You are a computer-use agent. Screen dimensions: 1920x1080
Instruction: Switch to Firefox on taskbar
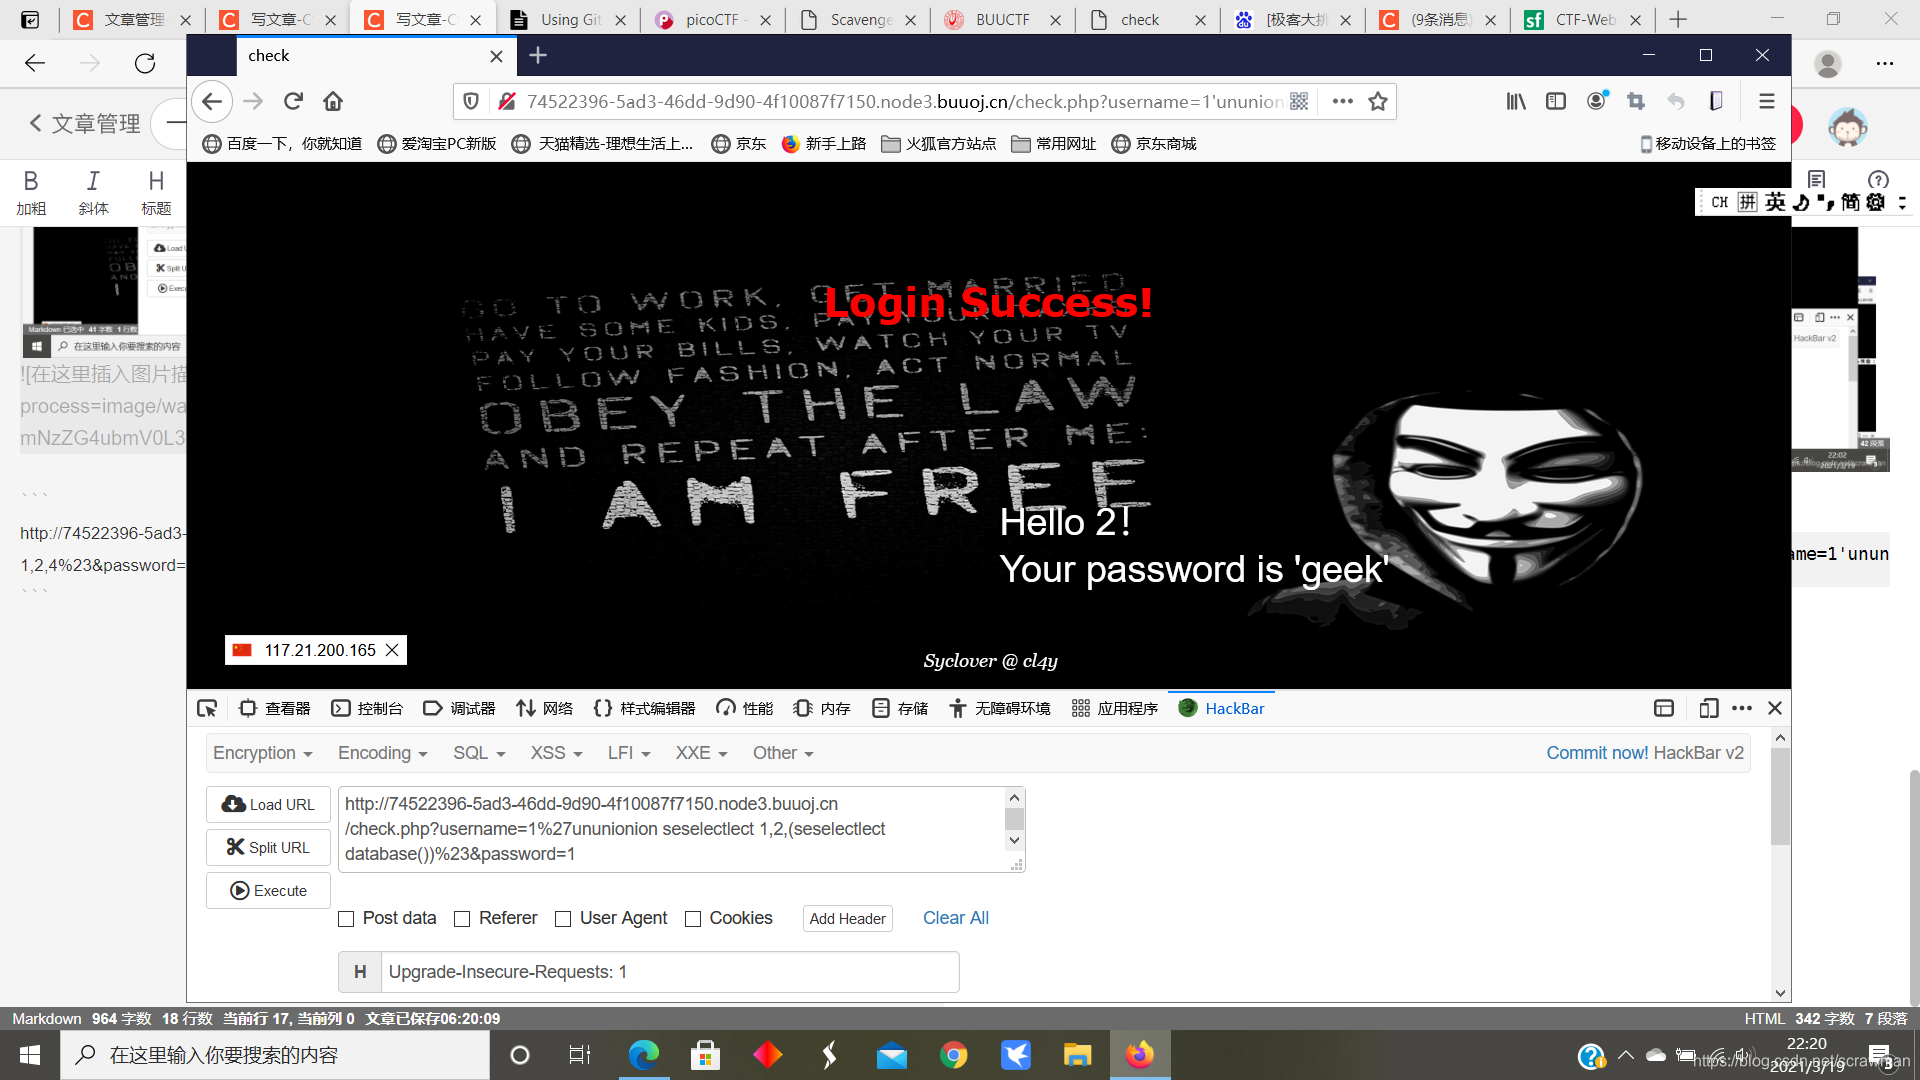click(1139, 1055)
